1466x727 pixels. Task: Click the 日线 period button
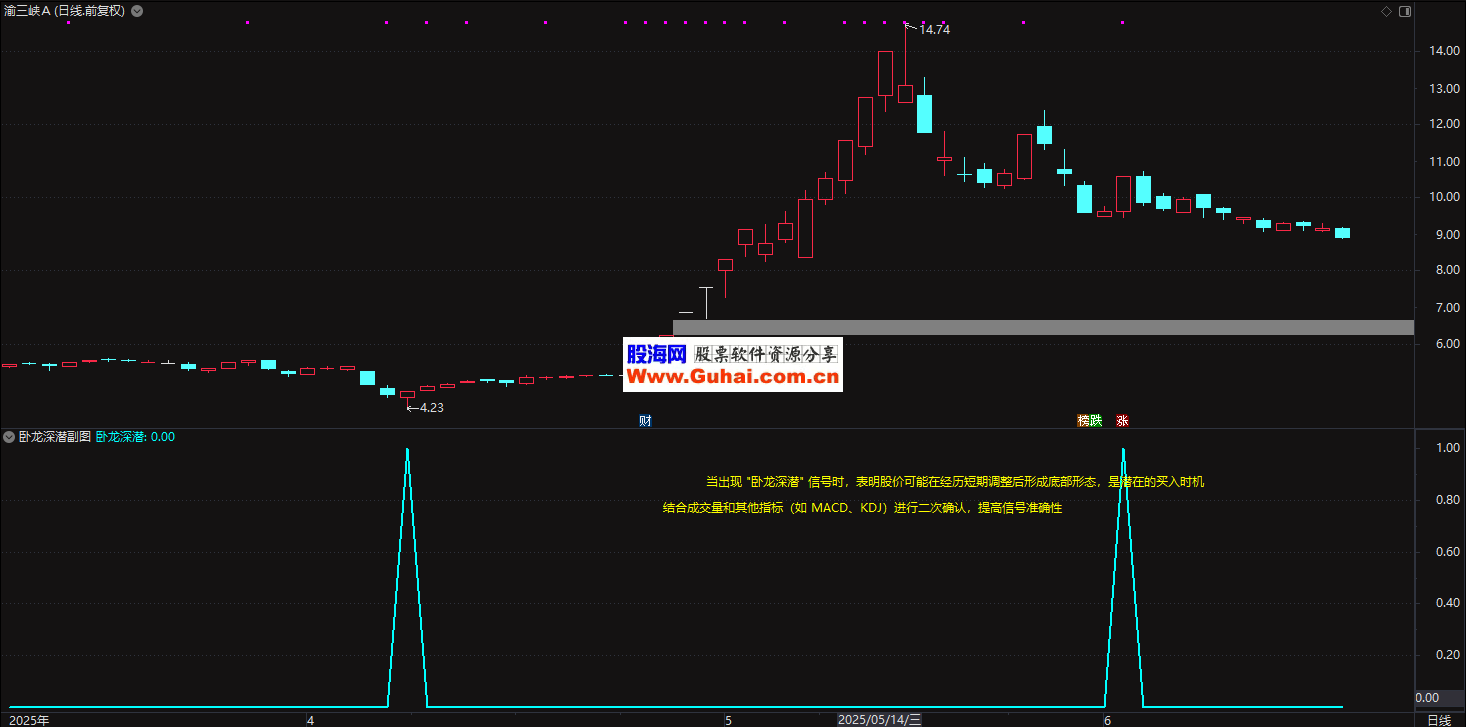pyautogui.click(x=1439, y=720)
